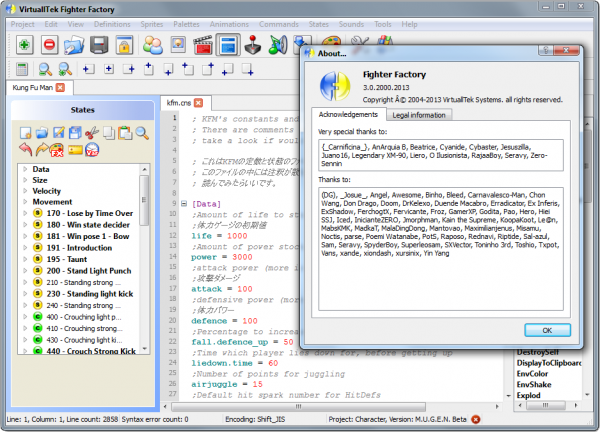Click the Explod controller in the list

[528, 395]
